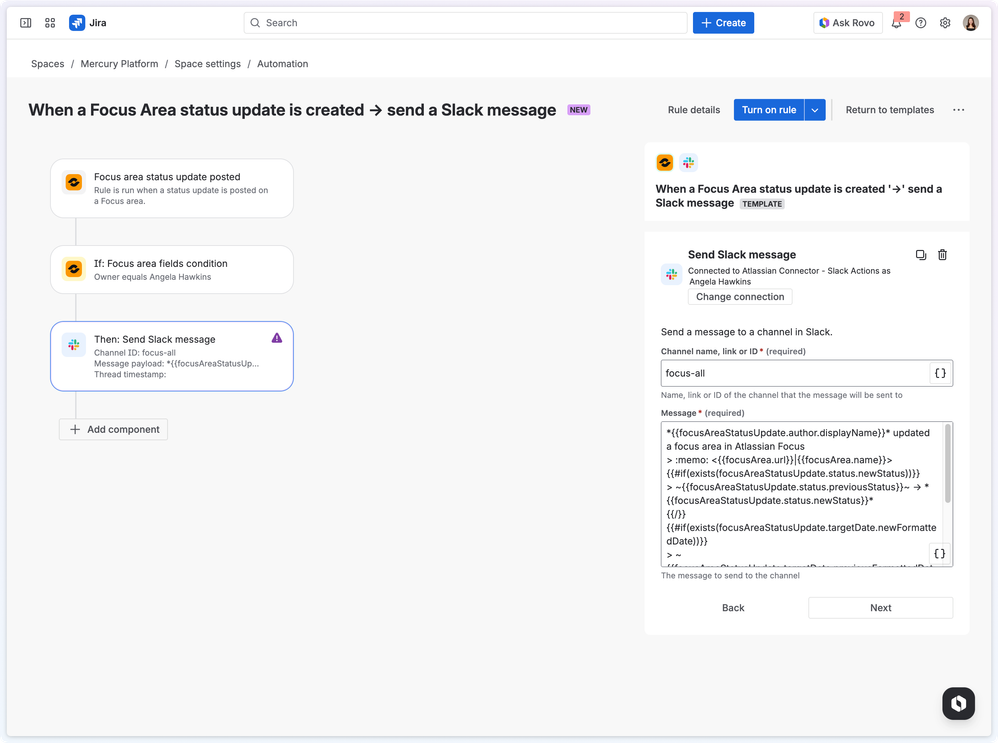Click Change connection button
Viewport: 998px width, 743px height.
tap(740, 297)
